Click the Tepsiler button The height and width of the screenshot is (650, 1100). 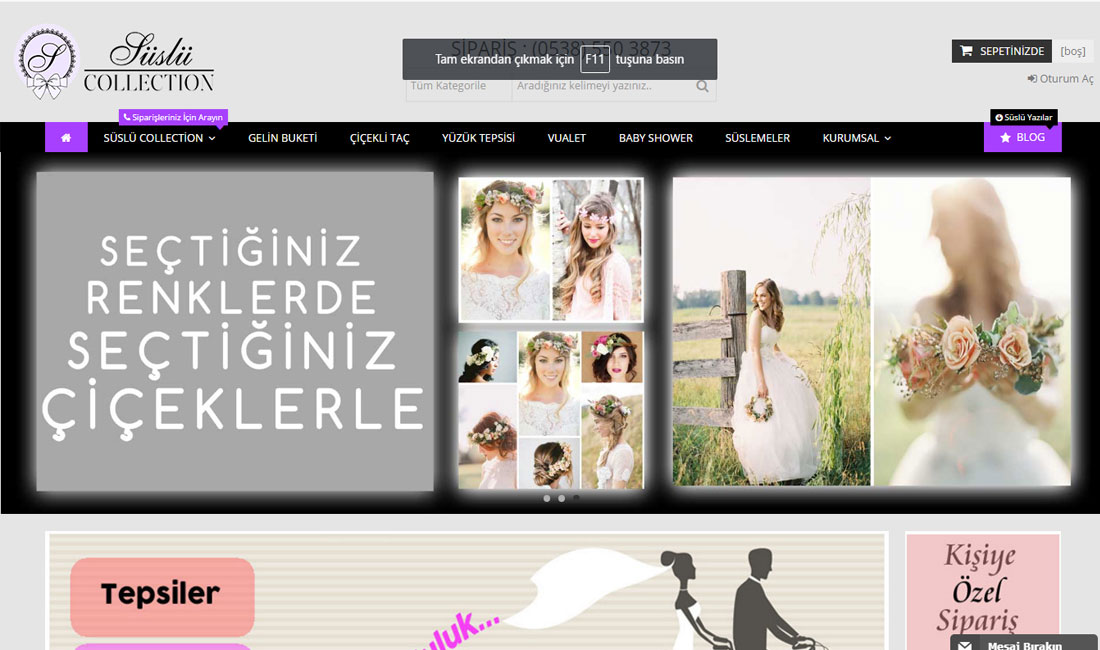[x=162, y=596]
